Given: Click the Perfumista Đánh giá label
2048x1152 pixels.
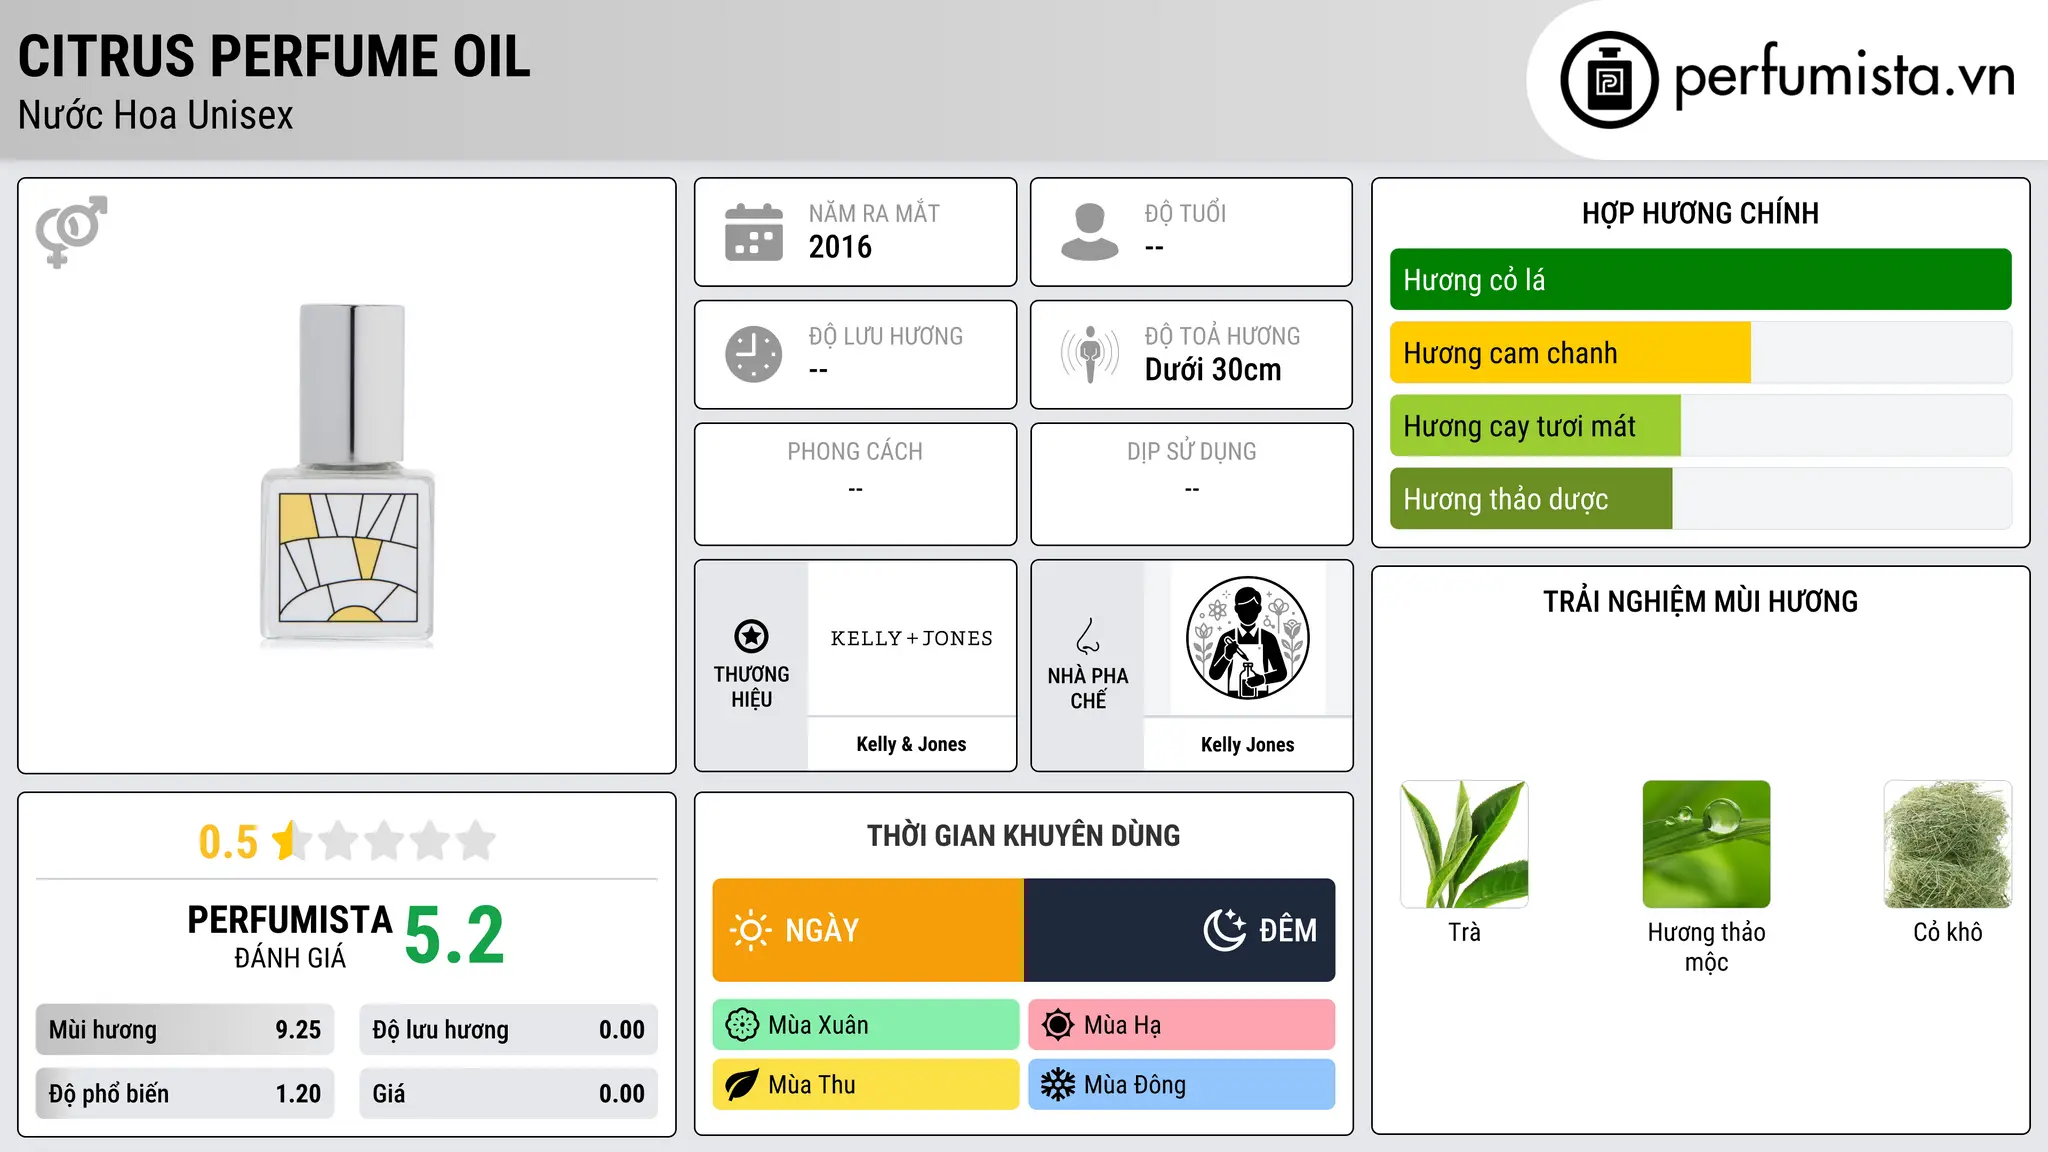Looking at the screenshot, I should [x=290, y=936].
